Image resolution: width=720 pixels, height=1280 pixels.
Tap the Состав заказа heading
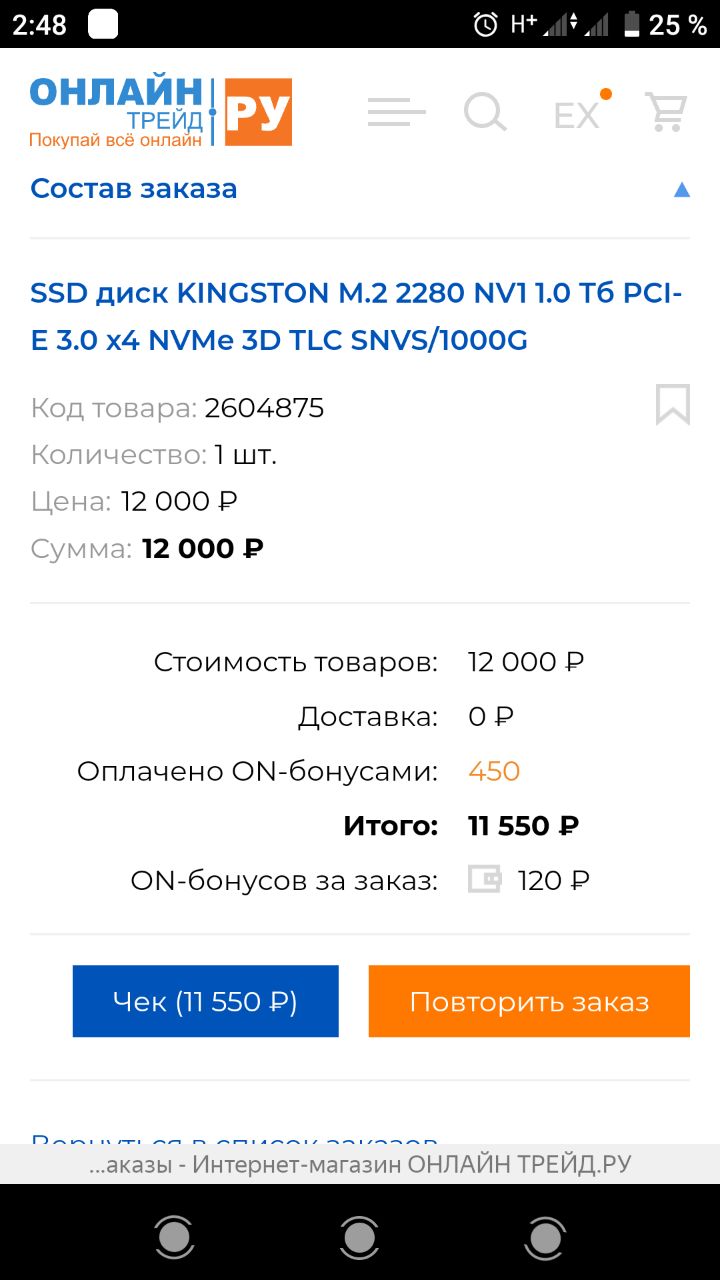coord(134,189)
